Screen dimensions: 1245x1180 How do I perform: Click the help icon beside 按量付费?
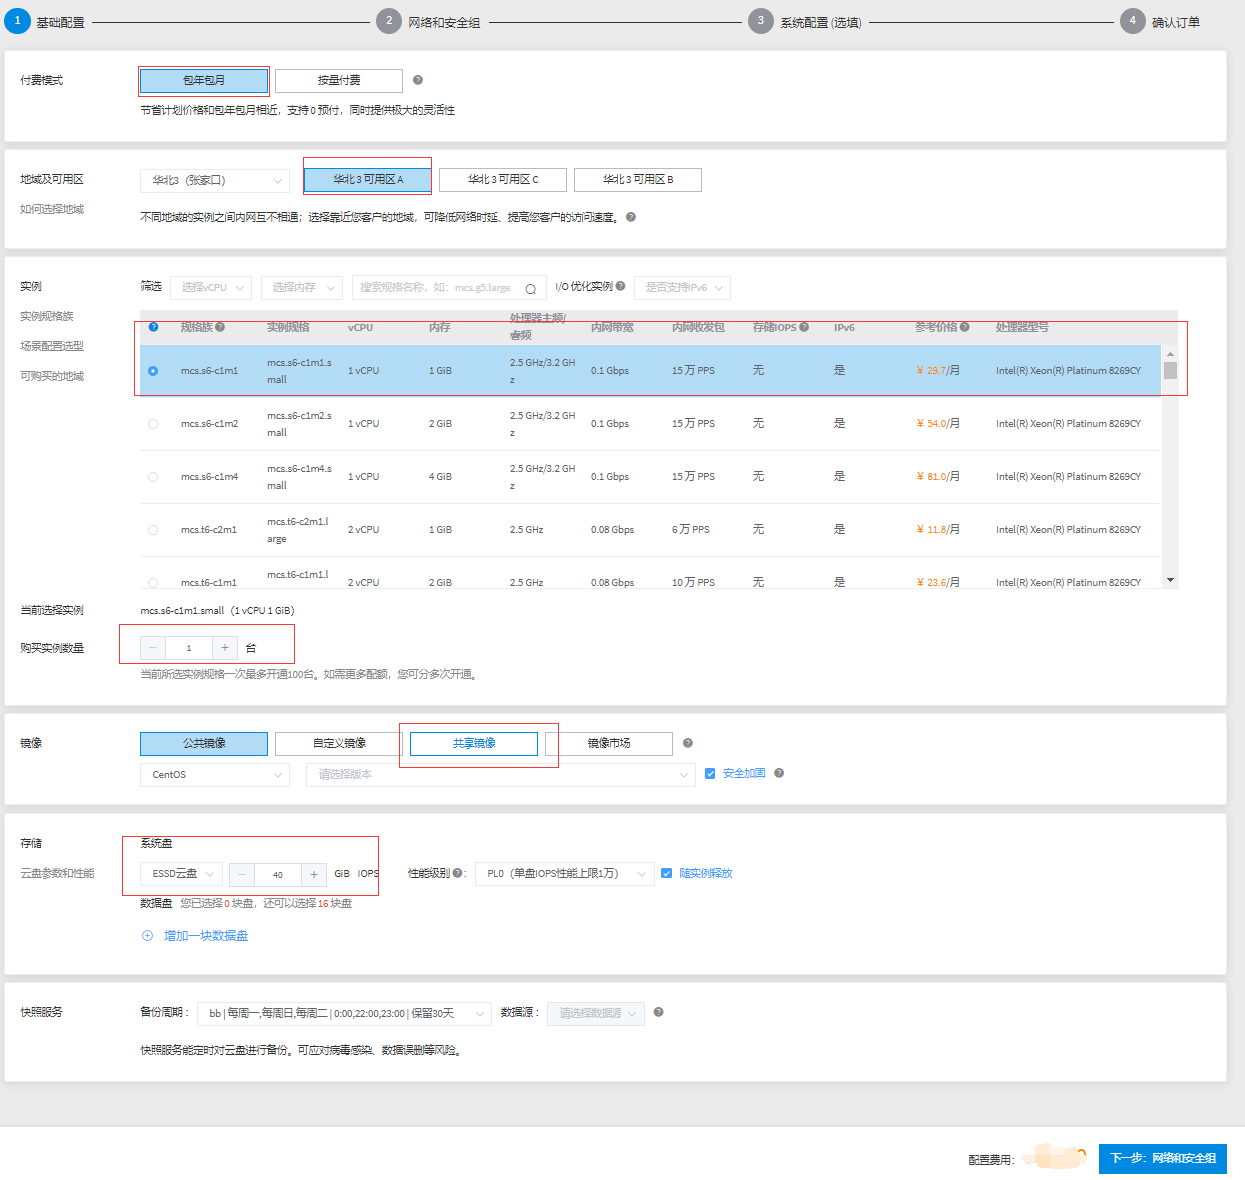click(x=418, y=80)
